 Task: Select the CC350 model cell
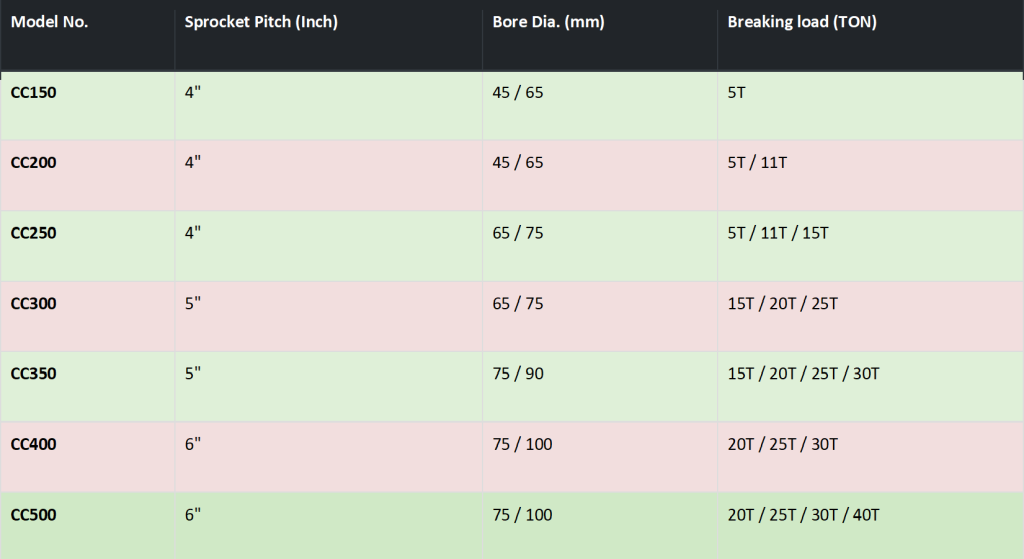coord(34,374)
